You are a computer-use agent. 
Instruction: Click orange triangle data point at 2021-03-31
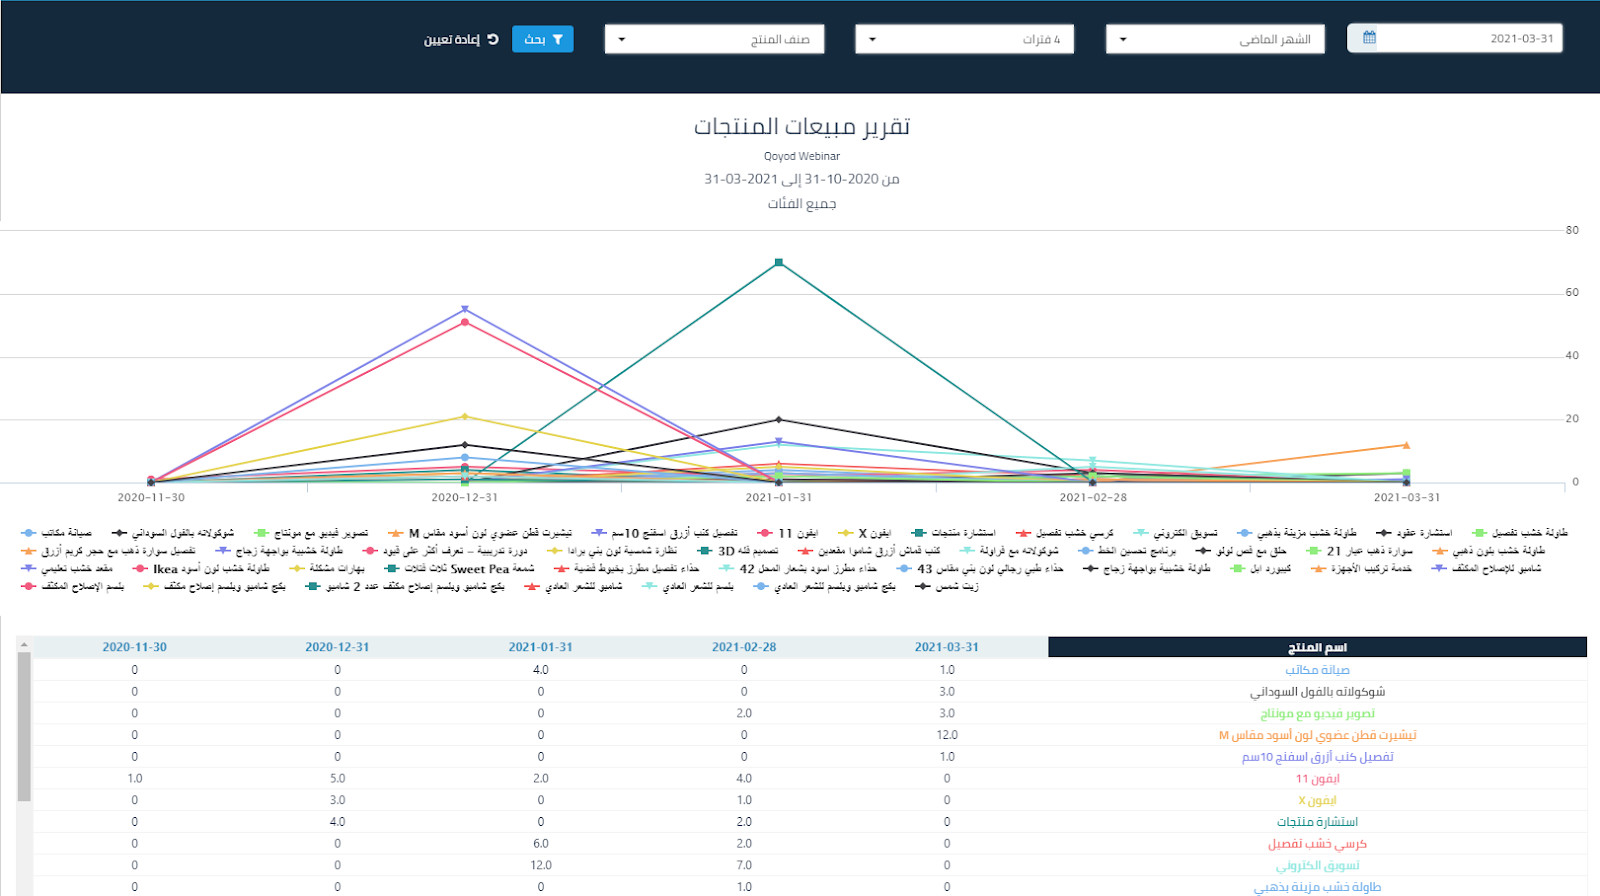pyautogui.click(x=1406, y=445)
